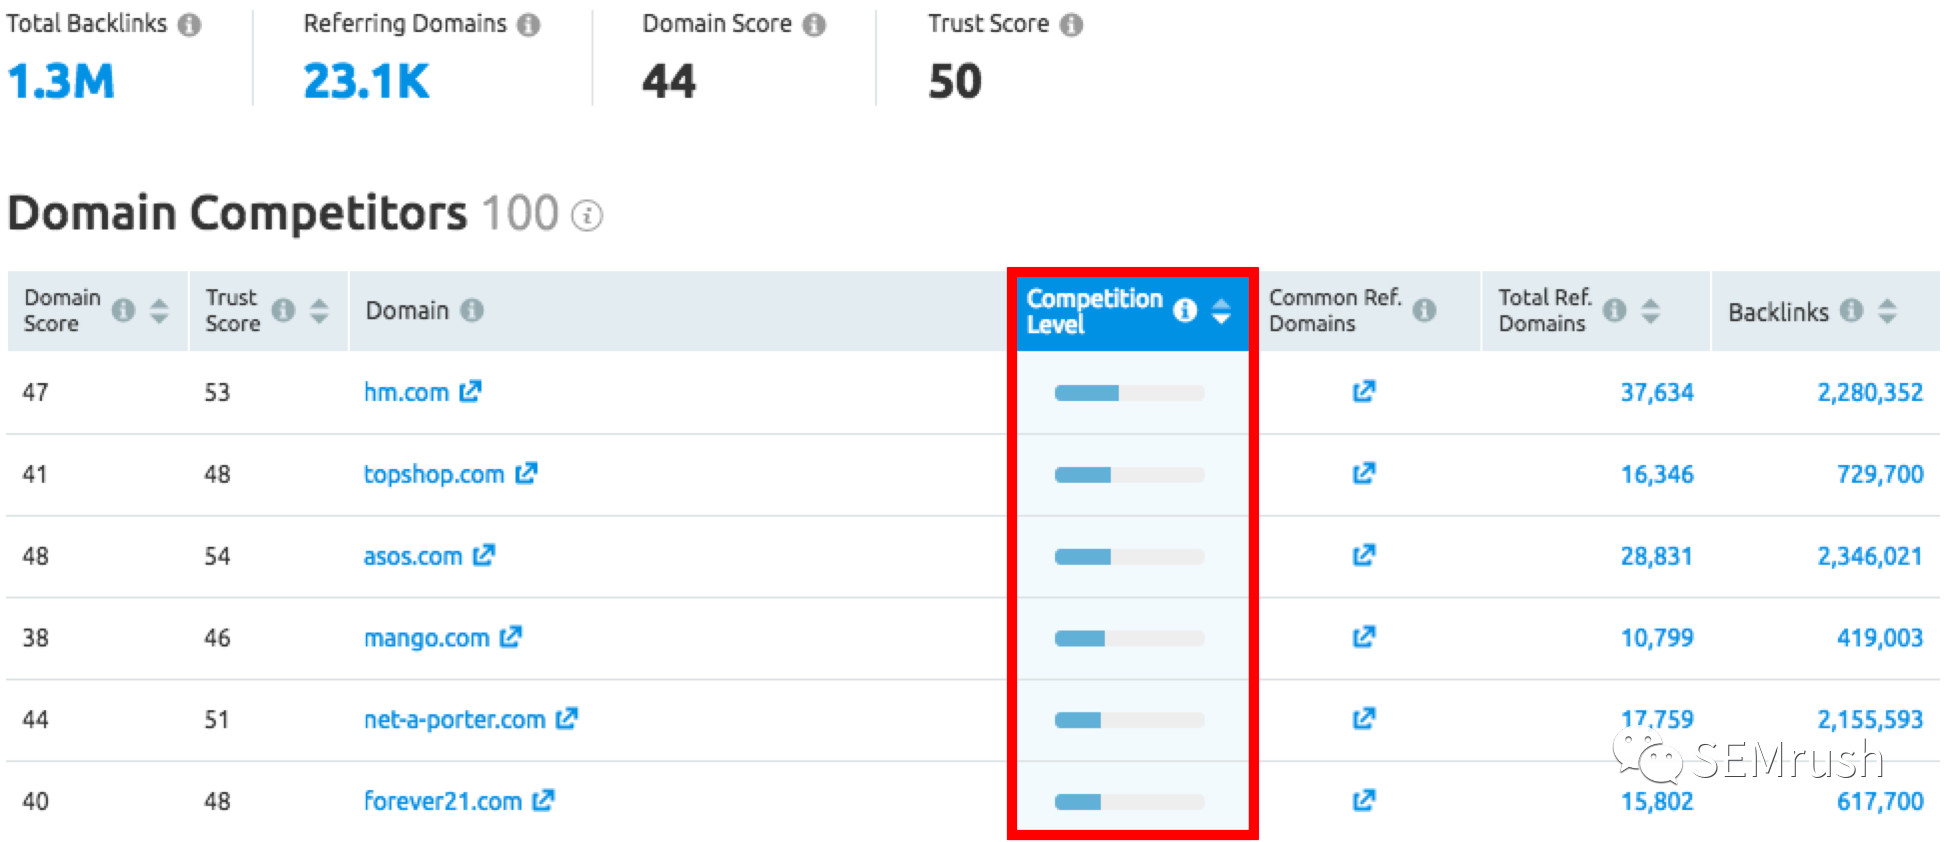Viewport: 1950px width, 842px height.
Task: Click the Domain Competitors heading info icon
Action: (587, 215)
